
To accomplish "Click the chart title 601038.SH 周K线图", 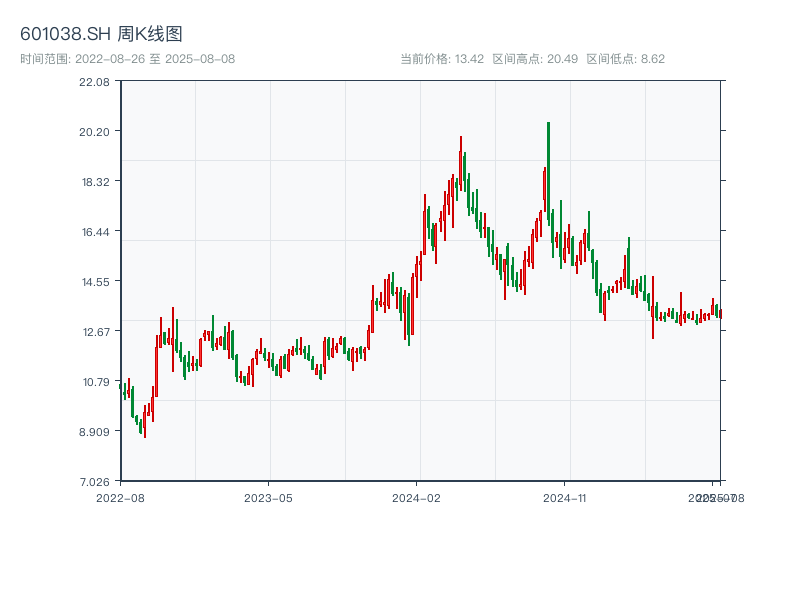I will [x=101, y=34].
